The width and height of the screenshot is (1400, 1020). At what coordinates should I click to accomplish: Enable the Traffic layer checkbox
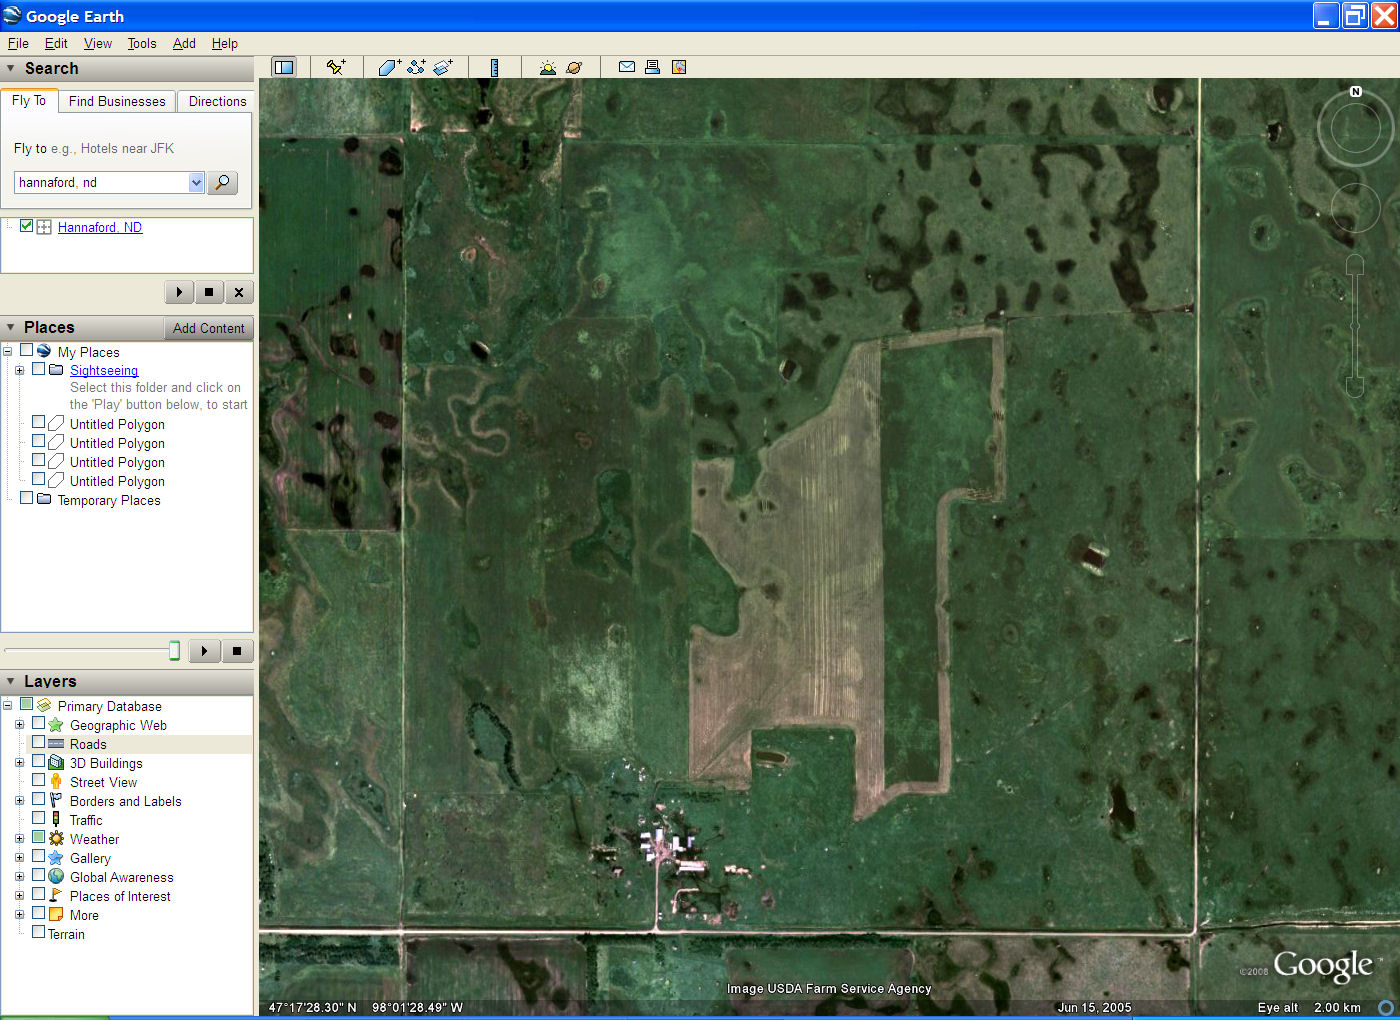click(38, 819)
